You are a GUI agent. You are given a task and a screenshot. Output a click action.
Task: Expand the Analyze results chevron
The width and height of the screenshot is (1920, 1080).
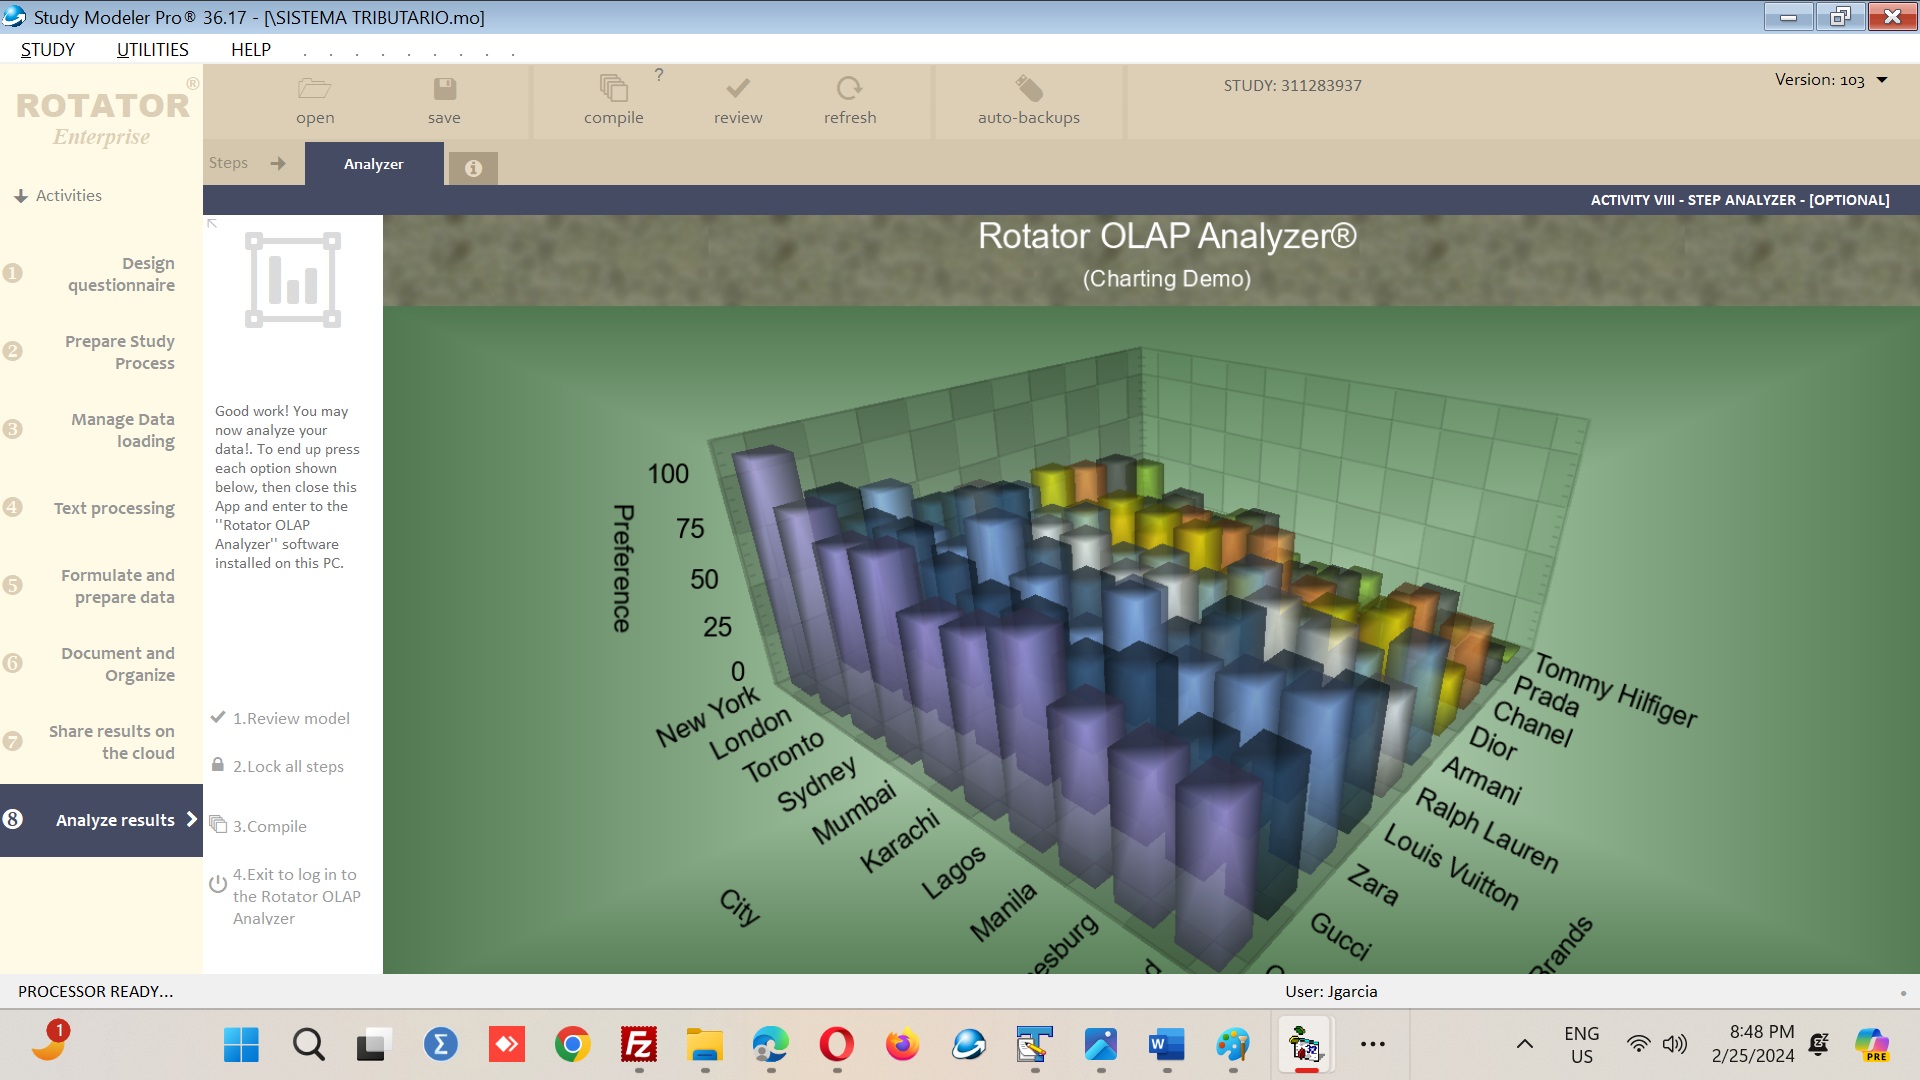pos(191,819)
